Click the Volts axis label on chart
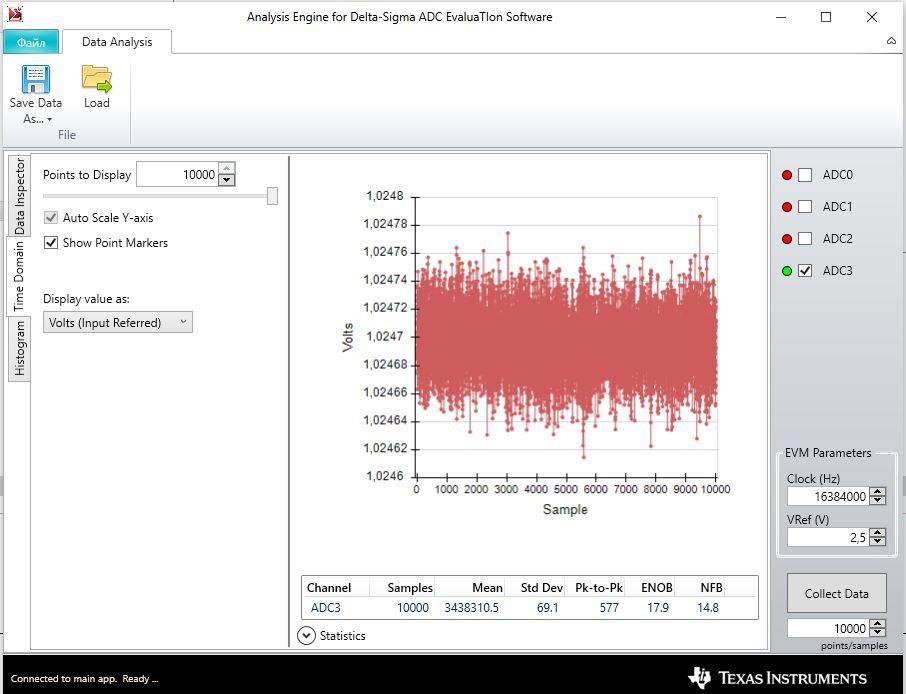The image size is (906, 694). 347,337
